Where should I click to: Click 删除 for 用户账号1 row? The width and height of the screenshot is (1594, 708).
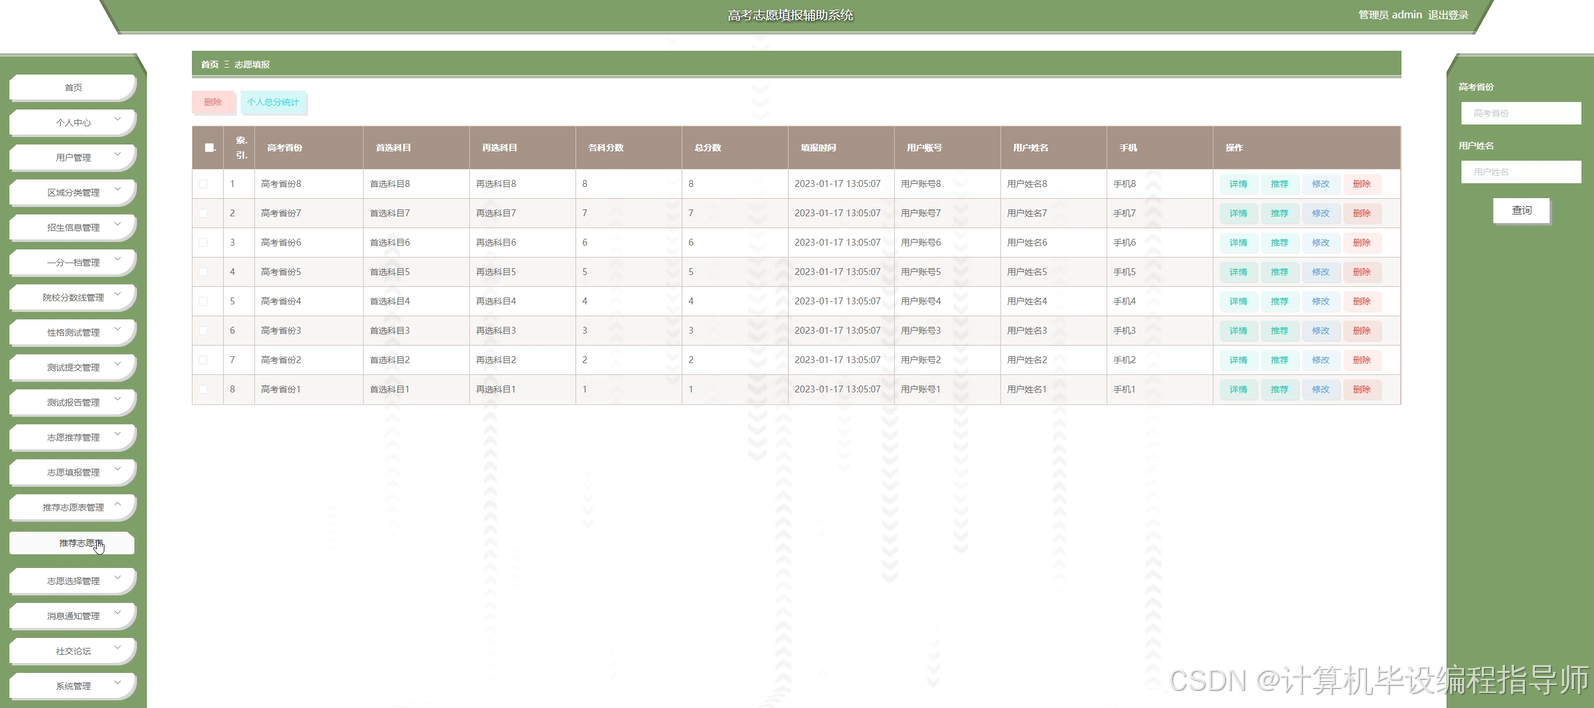coord(1361,389)
